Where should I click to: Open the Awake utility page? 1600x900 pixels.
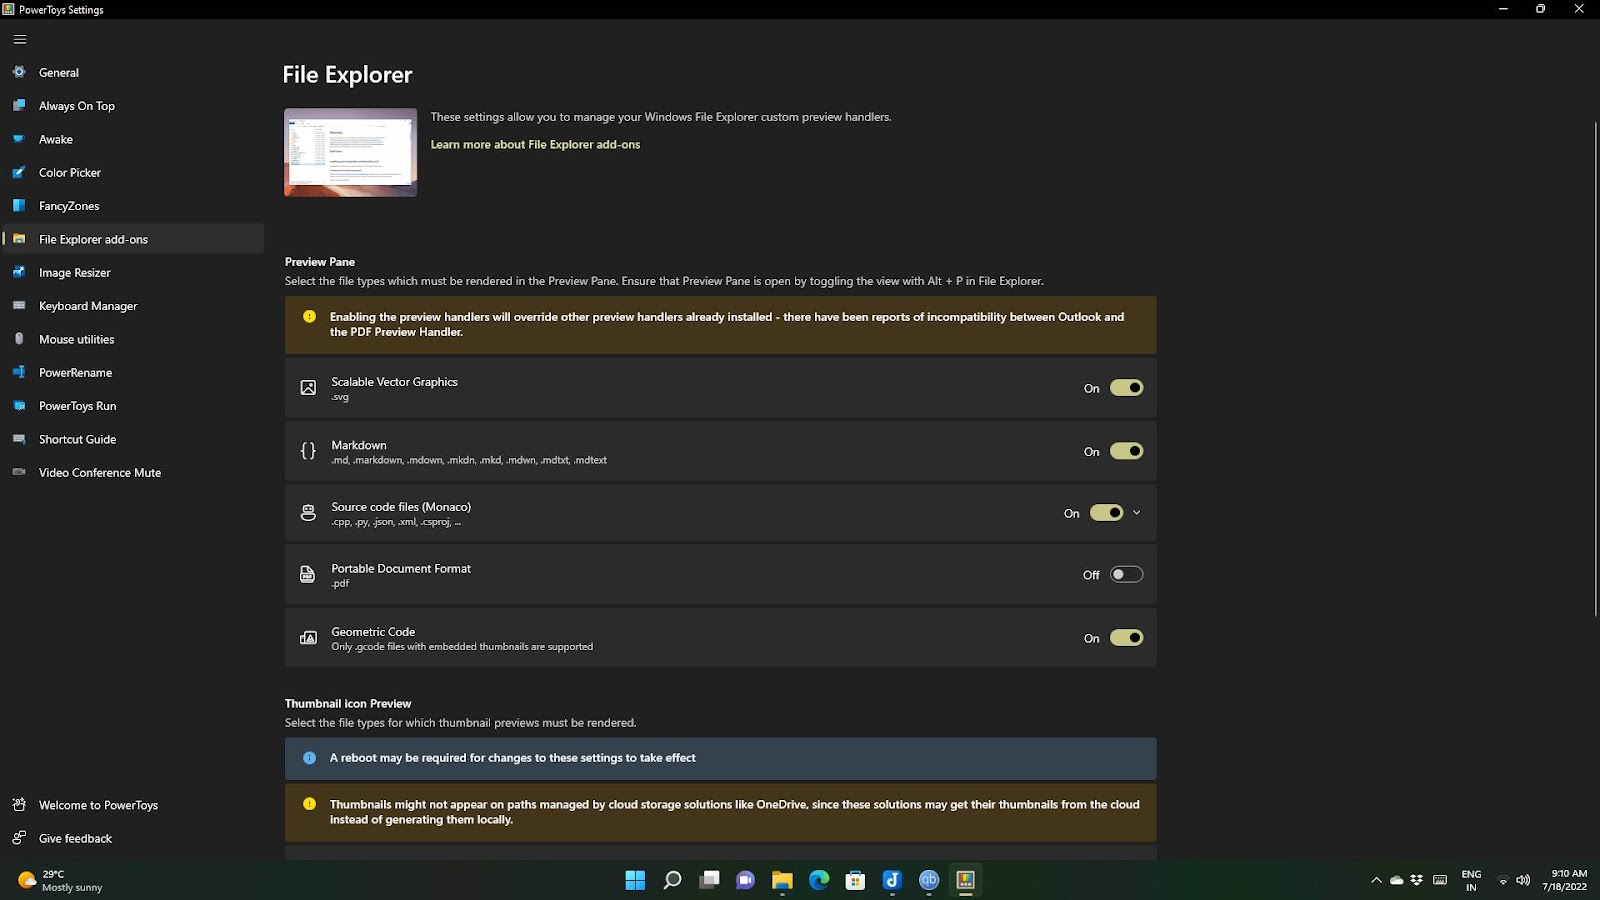click(x=133, y=139)
